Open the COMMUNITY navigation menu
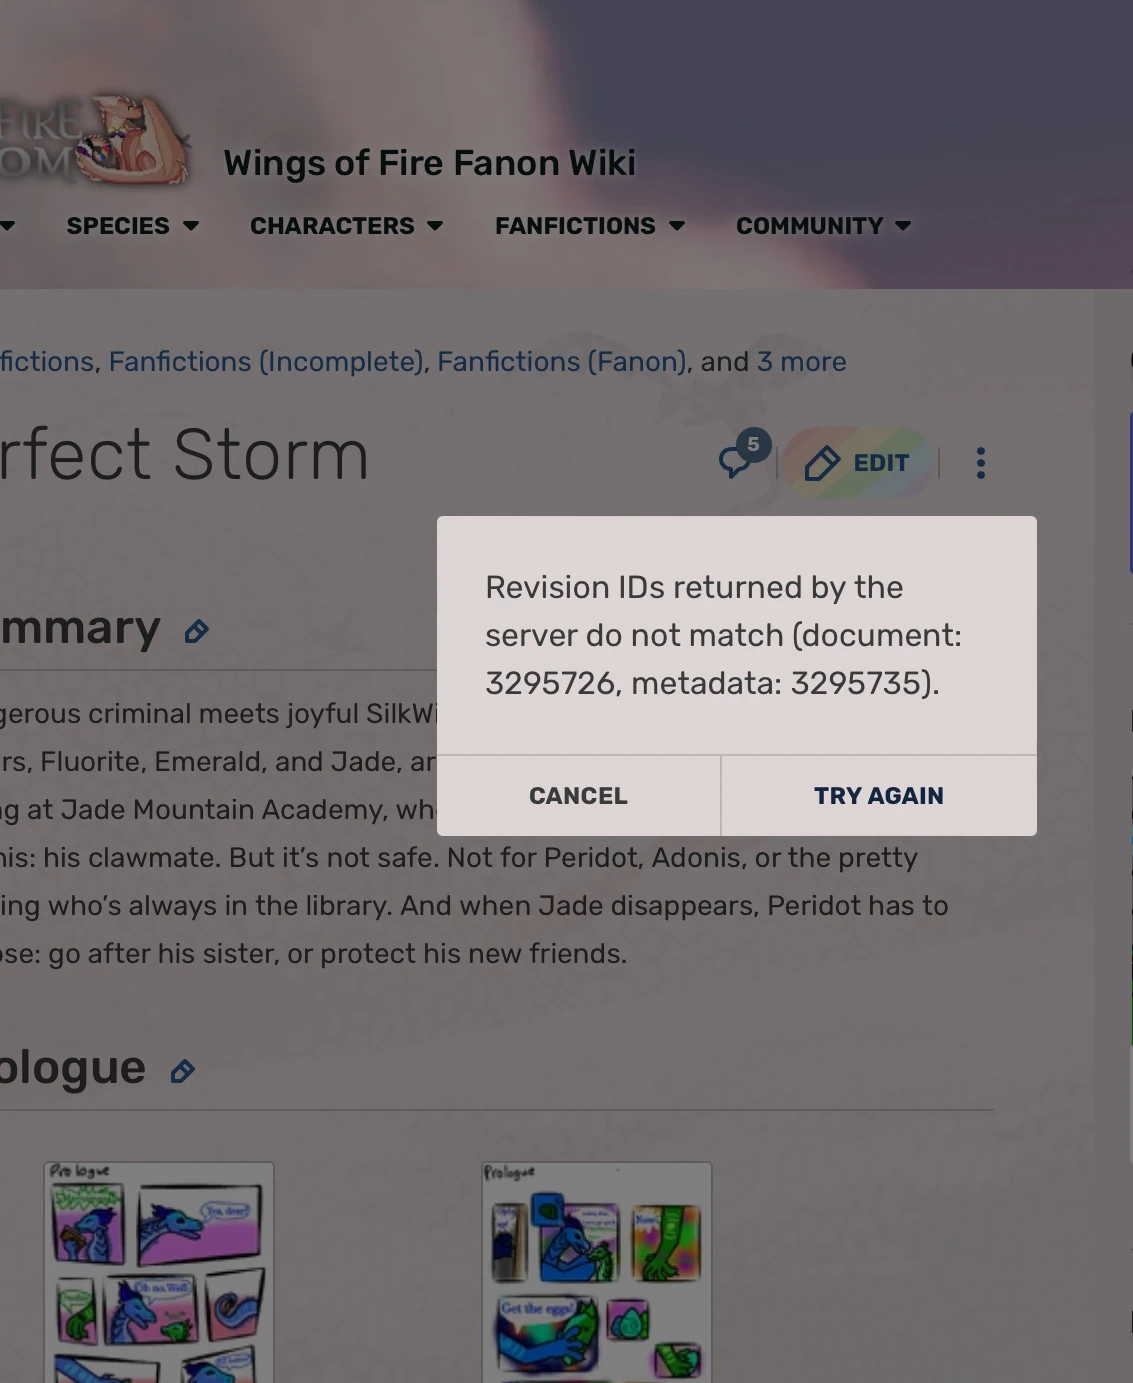This screenshot has height=1383, width=1133. point(824,226)
